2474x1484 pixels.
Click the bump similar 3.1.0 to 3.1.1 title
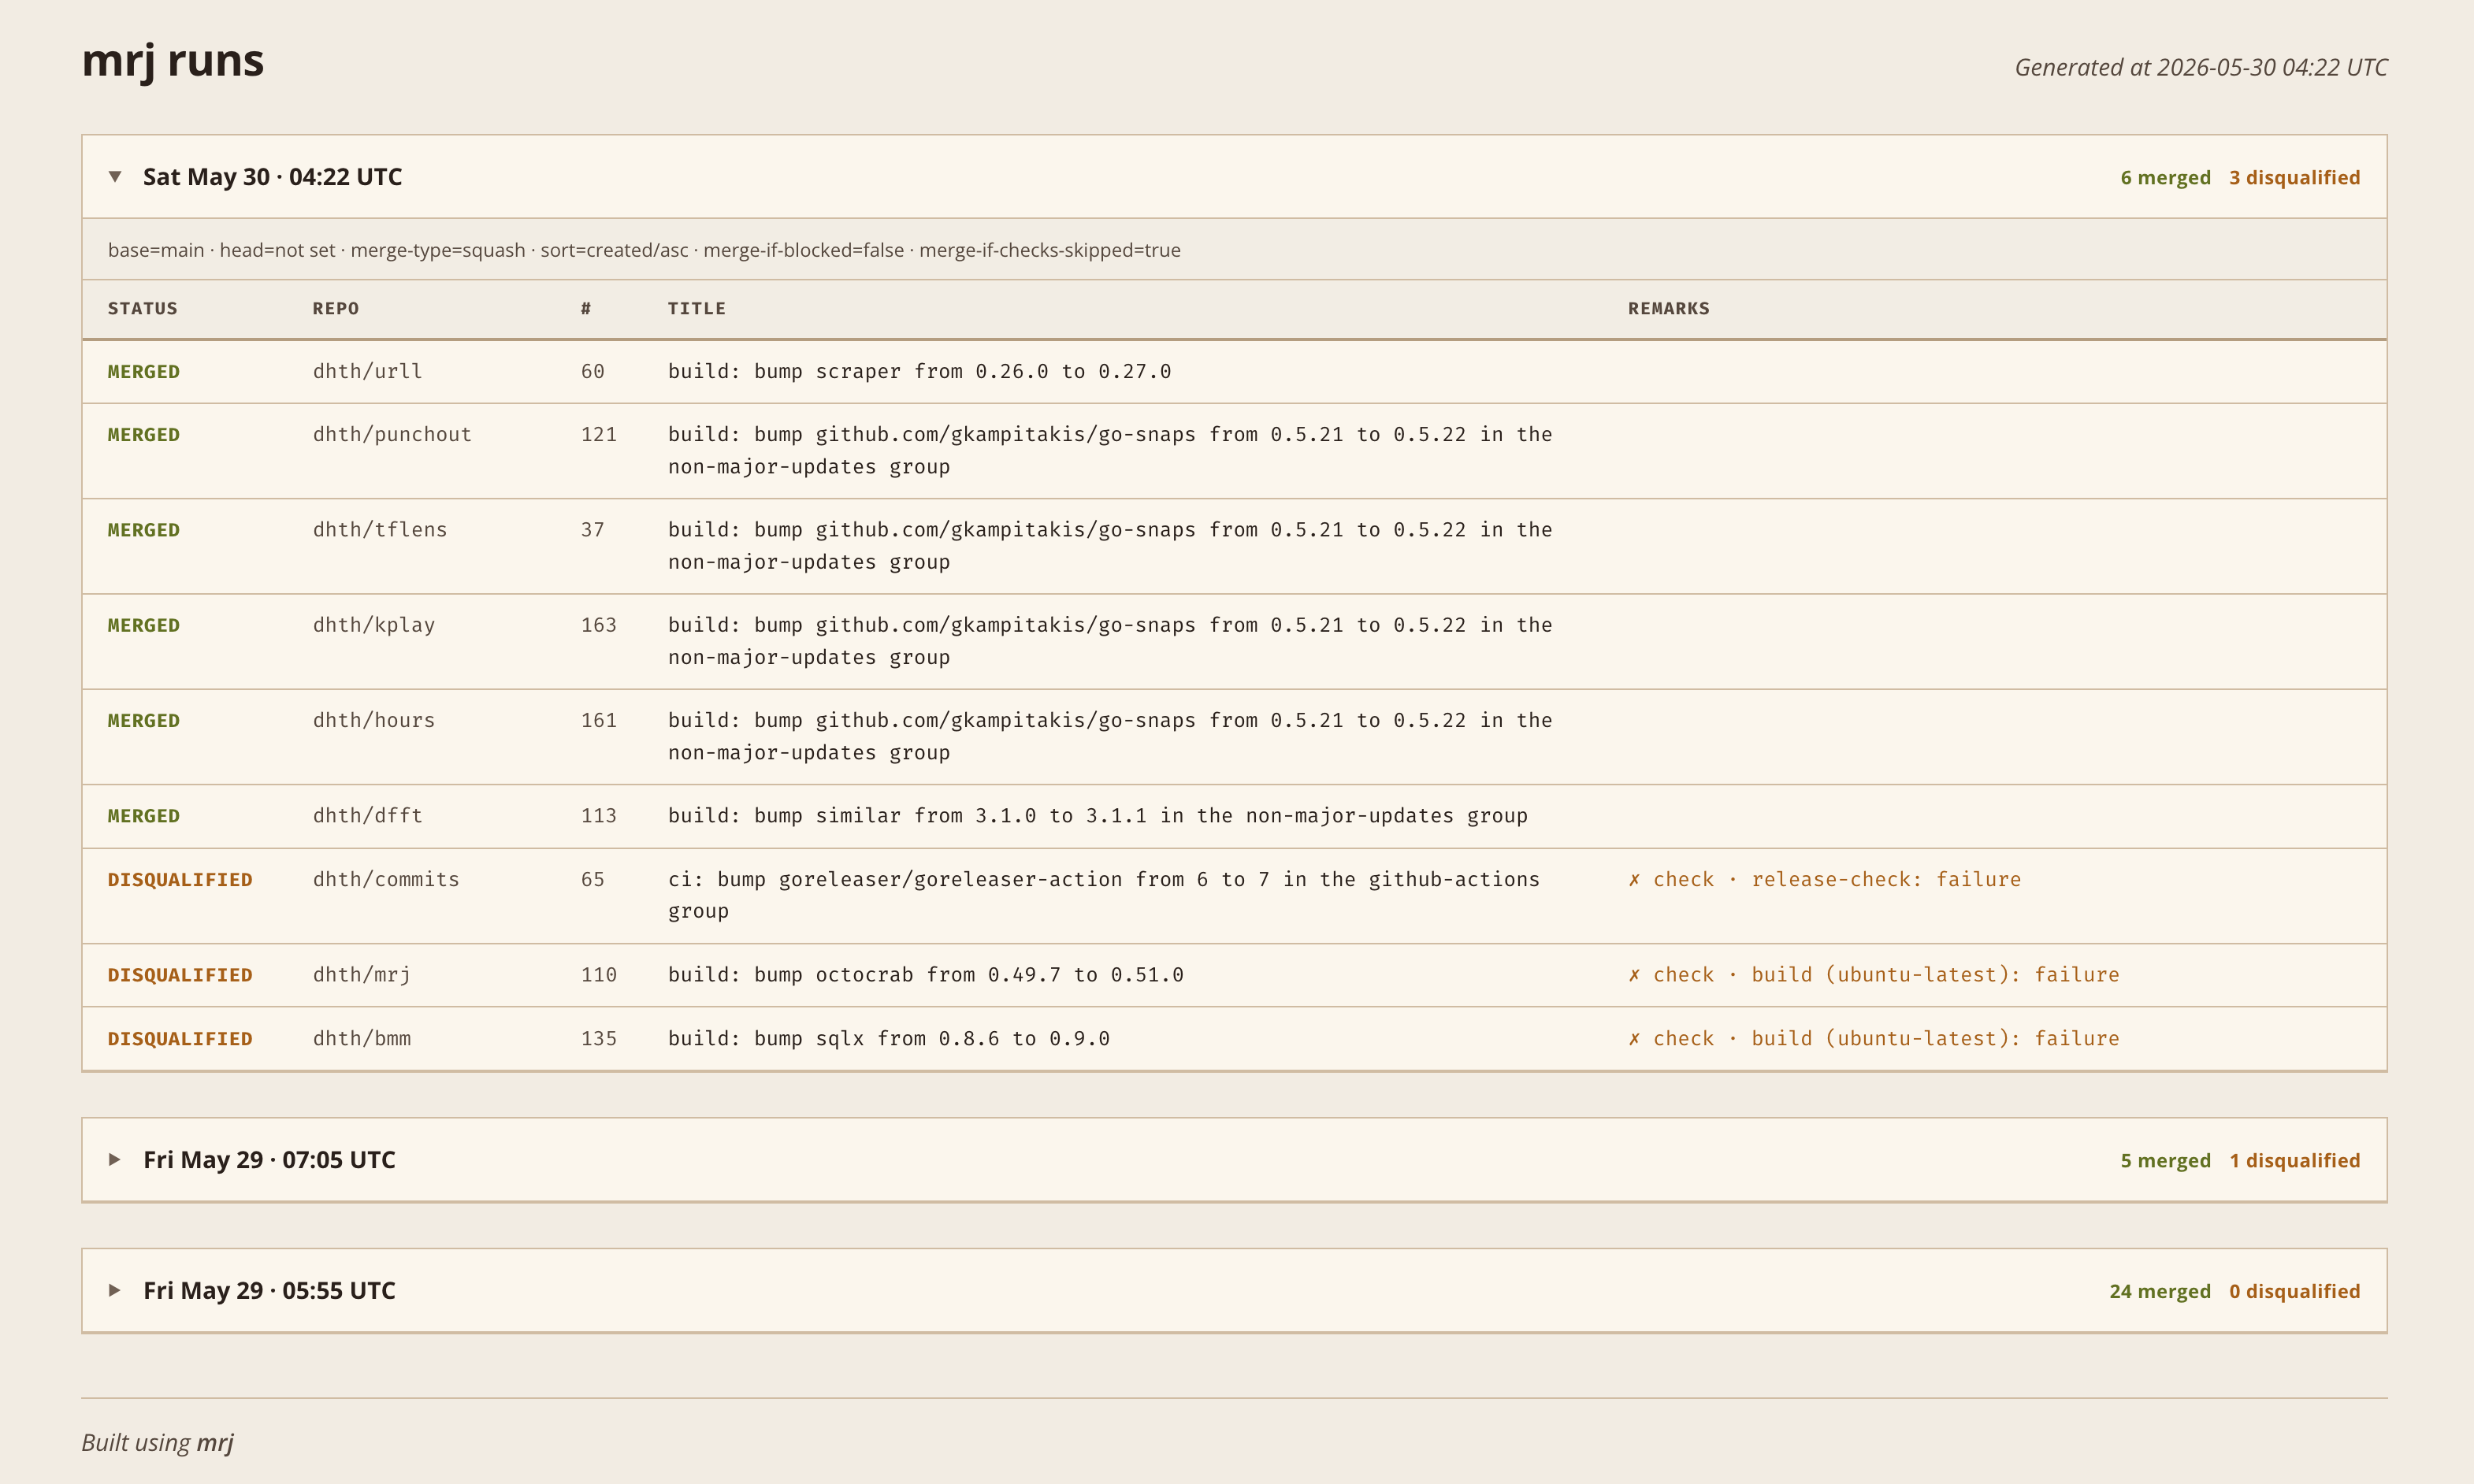1098,816
